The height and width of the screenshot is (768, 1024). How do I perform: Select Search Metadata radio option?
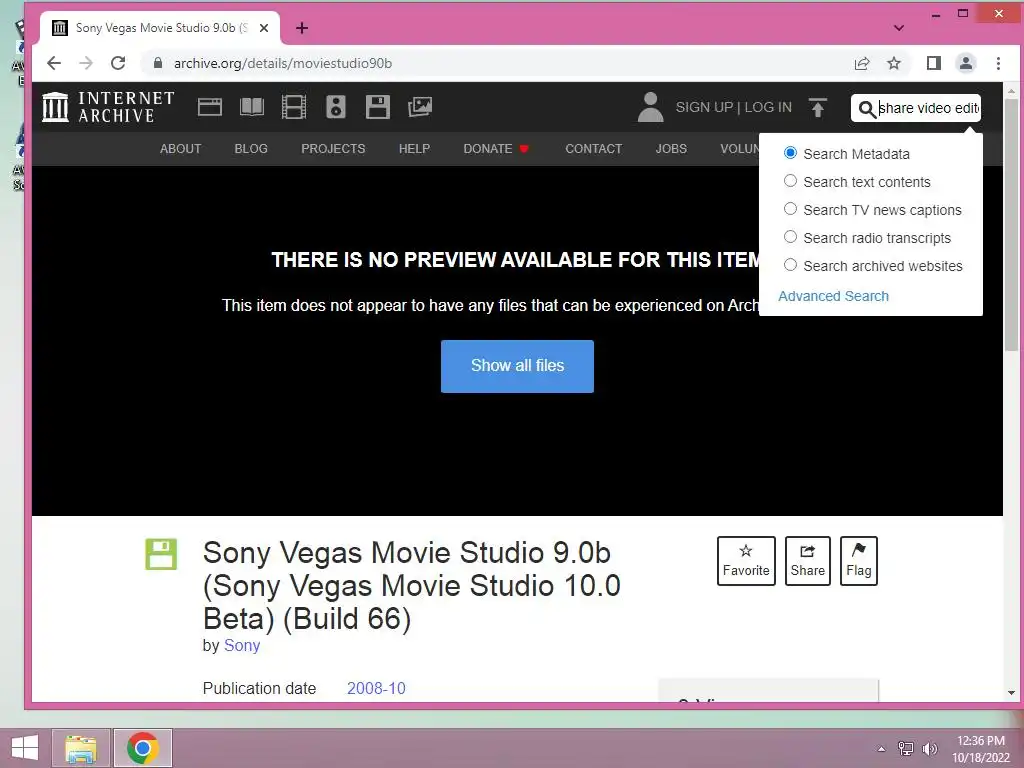coord(790,153)
